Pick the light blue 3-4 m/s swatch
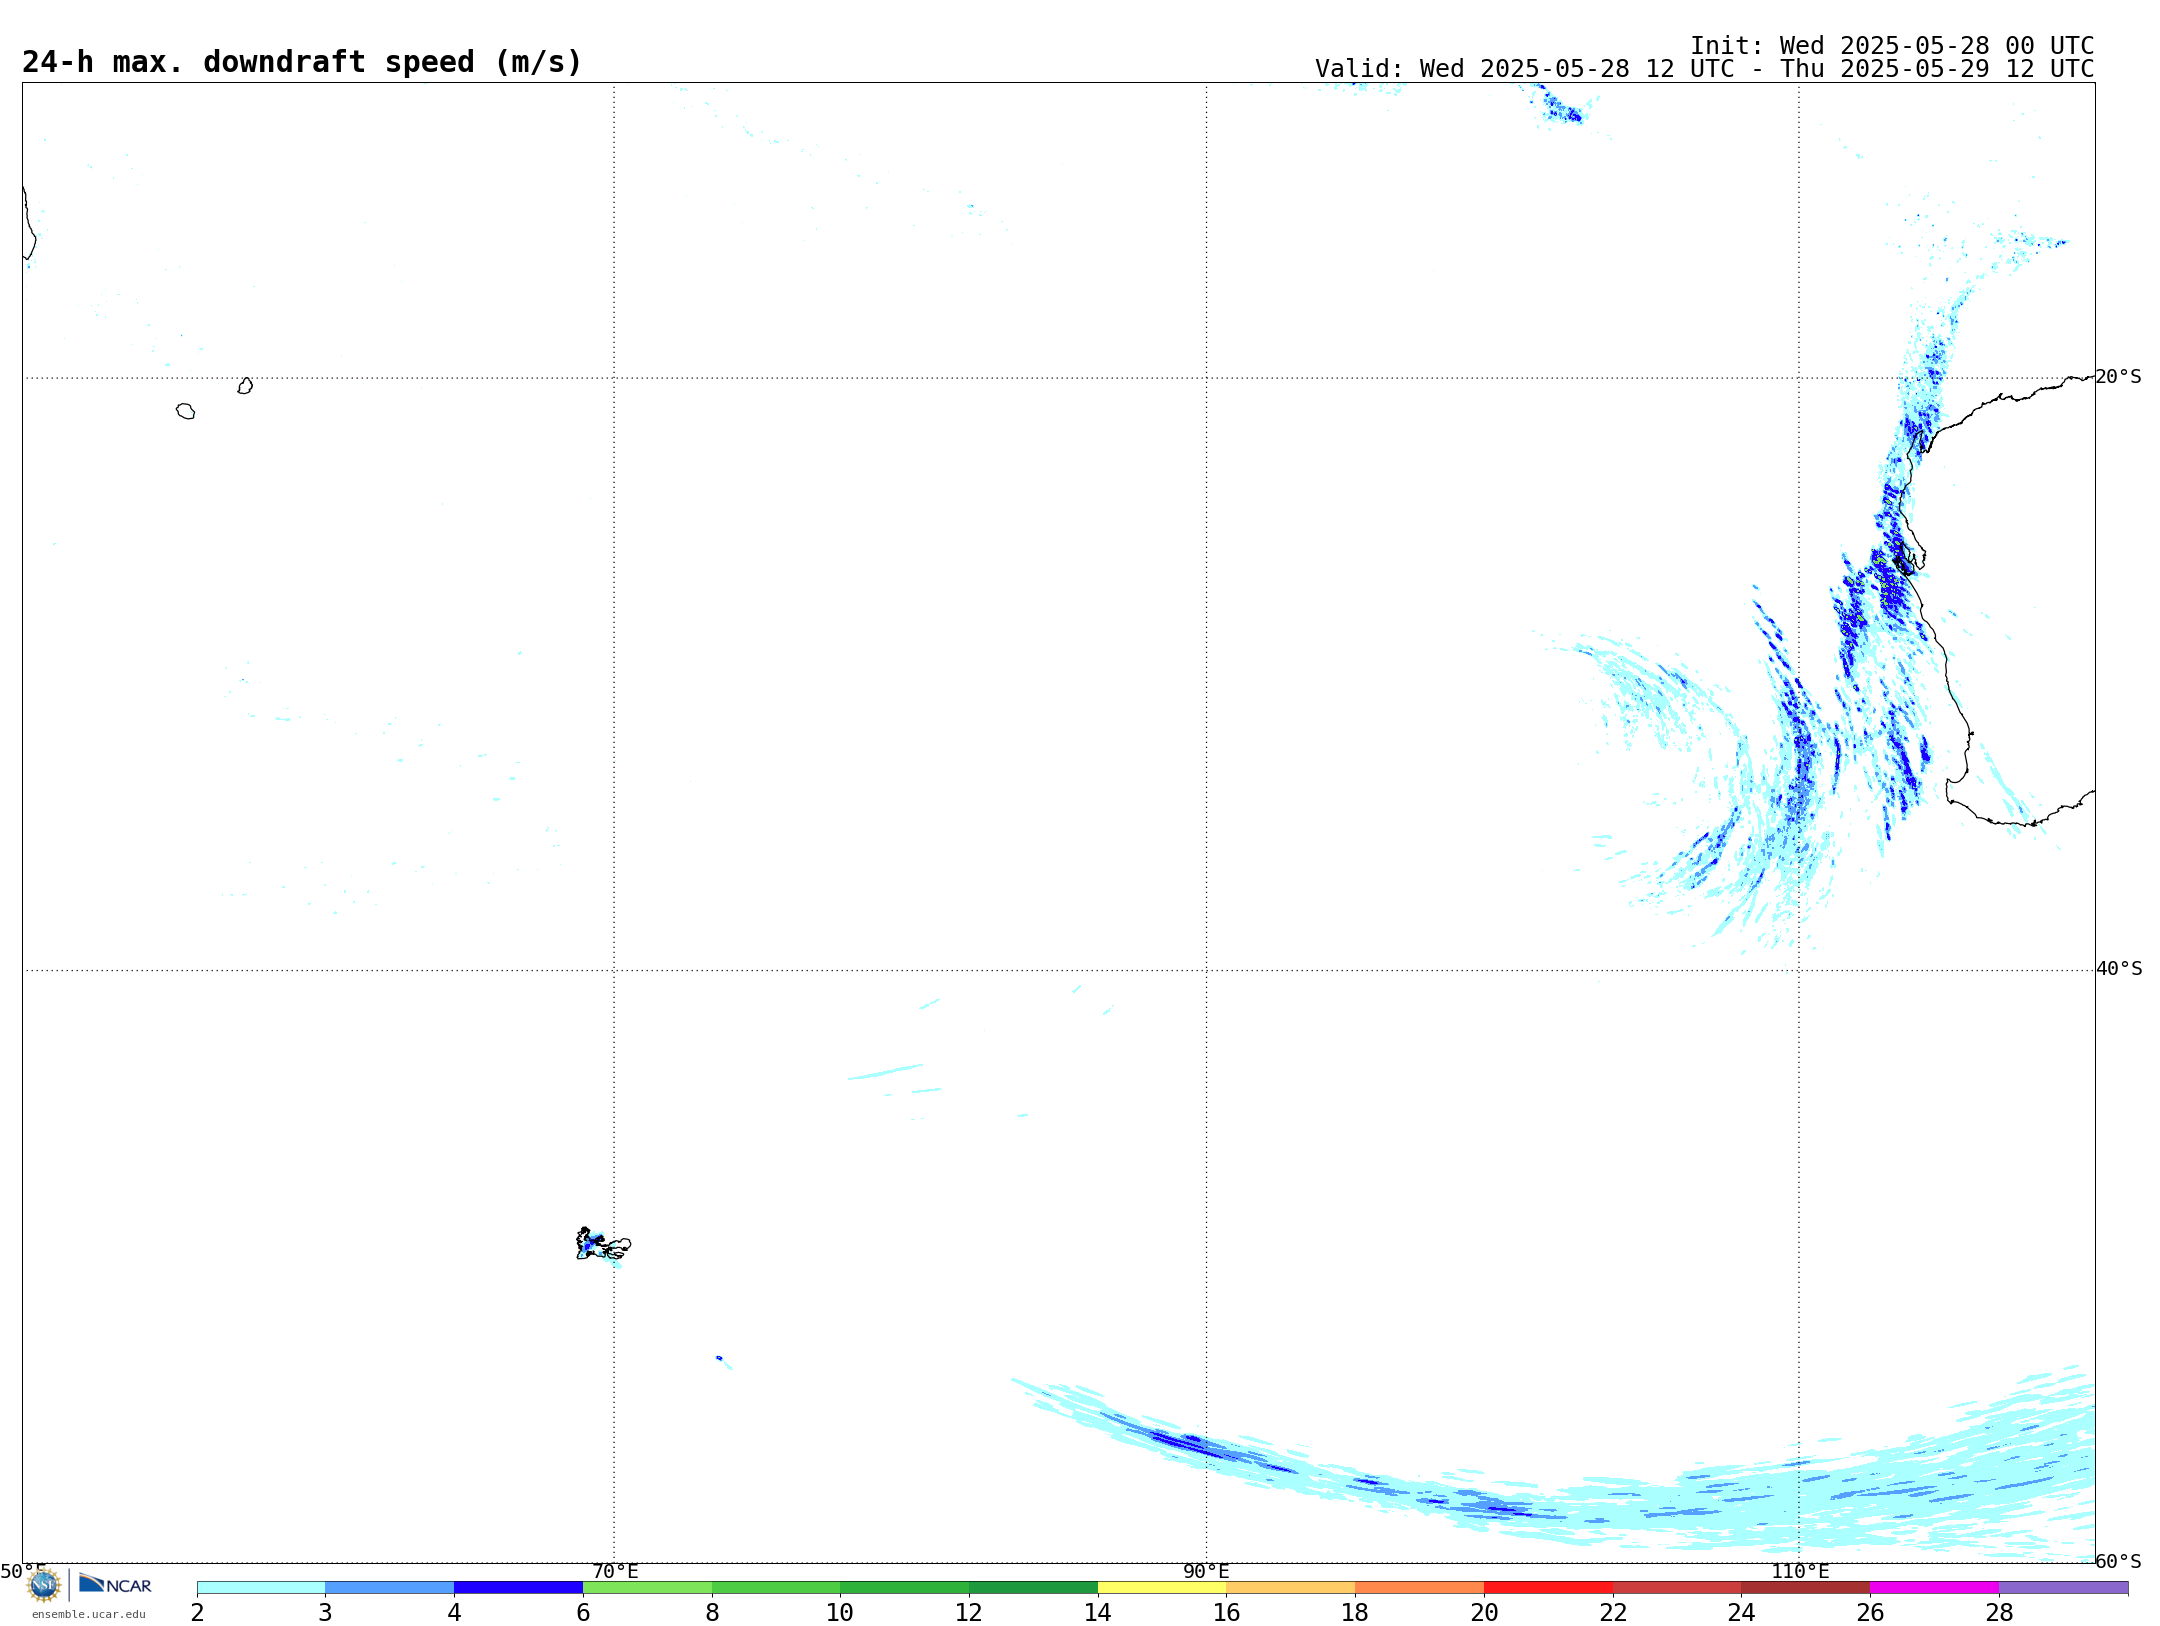The height and width of the screenshot is (1626, 2160). [x=390, y=1587]
